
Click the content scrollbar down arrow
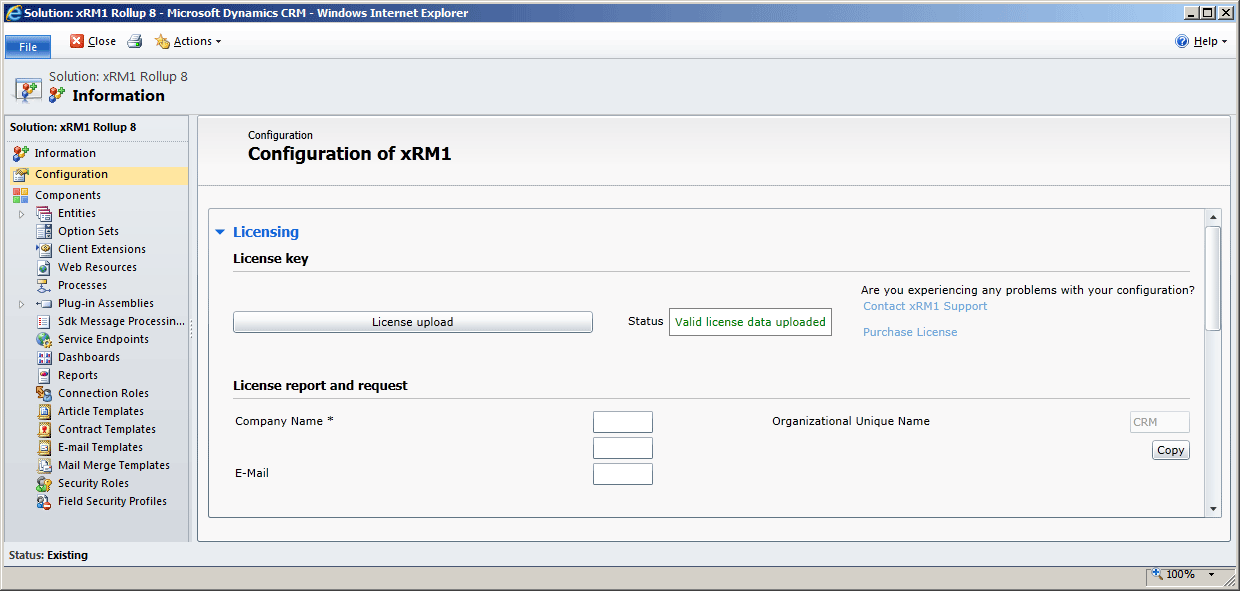tap(1213, 509)
